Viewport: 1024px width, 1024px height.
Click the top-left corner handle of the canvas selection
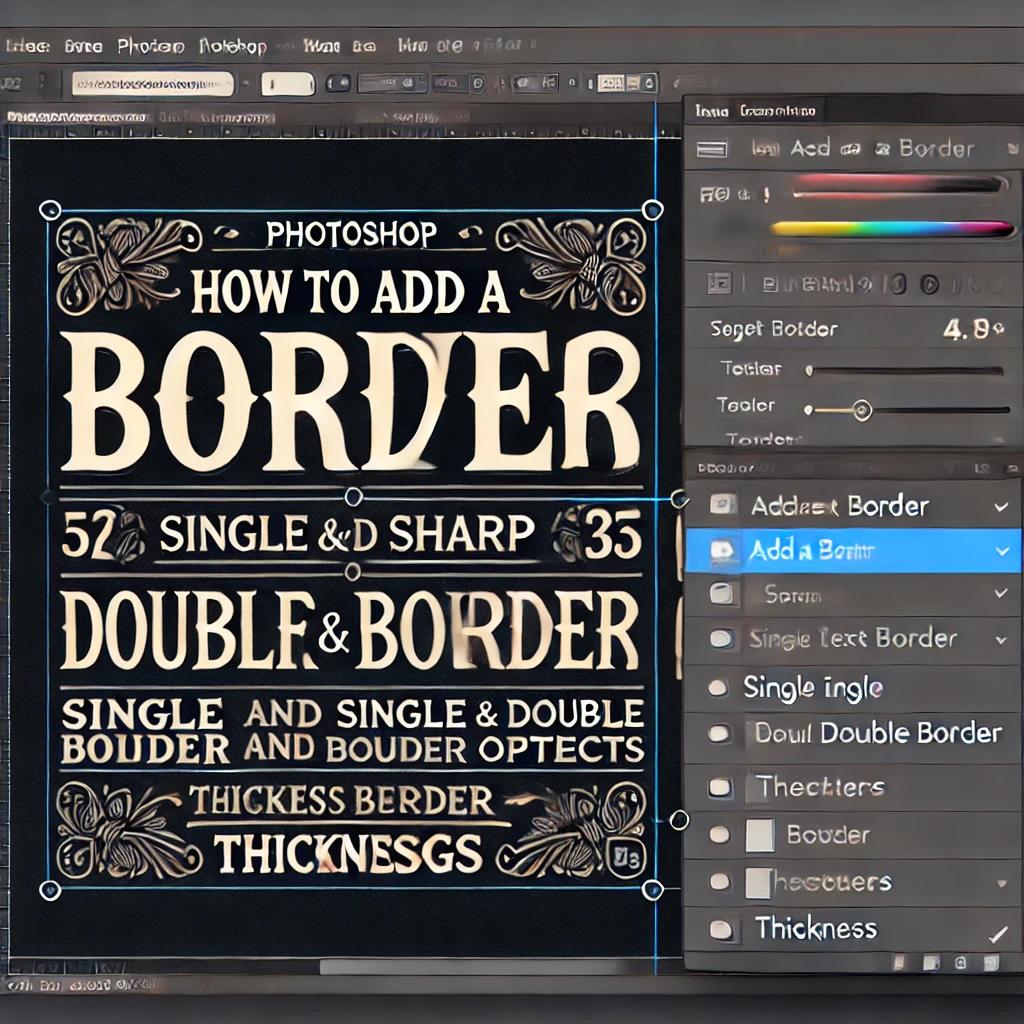click(50, 210)
